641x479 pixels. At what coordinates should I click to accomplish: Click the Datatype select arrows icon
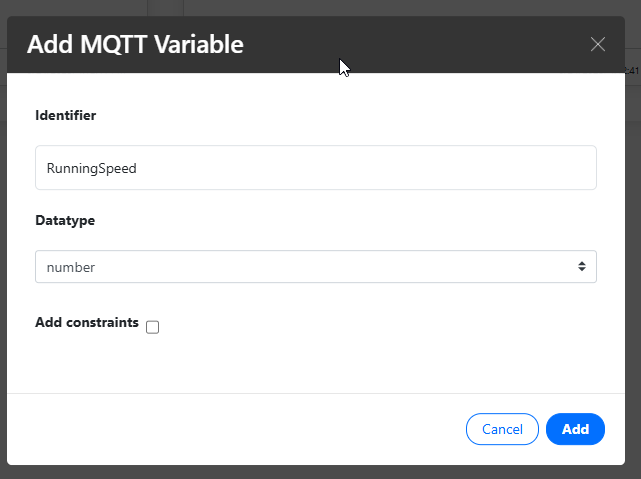coord(582,266)
